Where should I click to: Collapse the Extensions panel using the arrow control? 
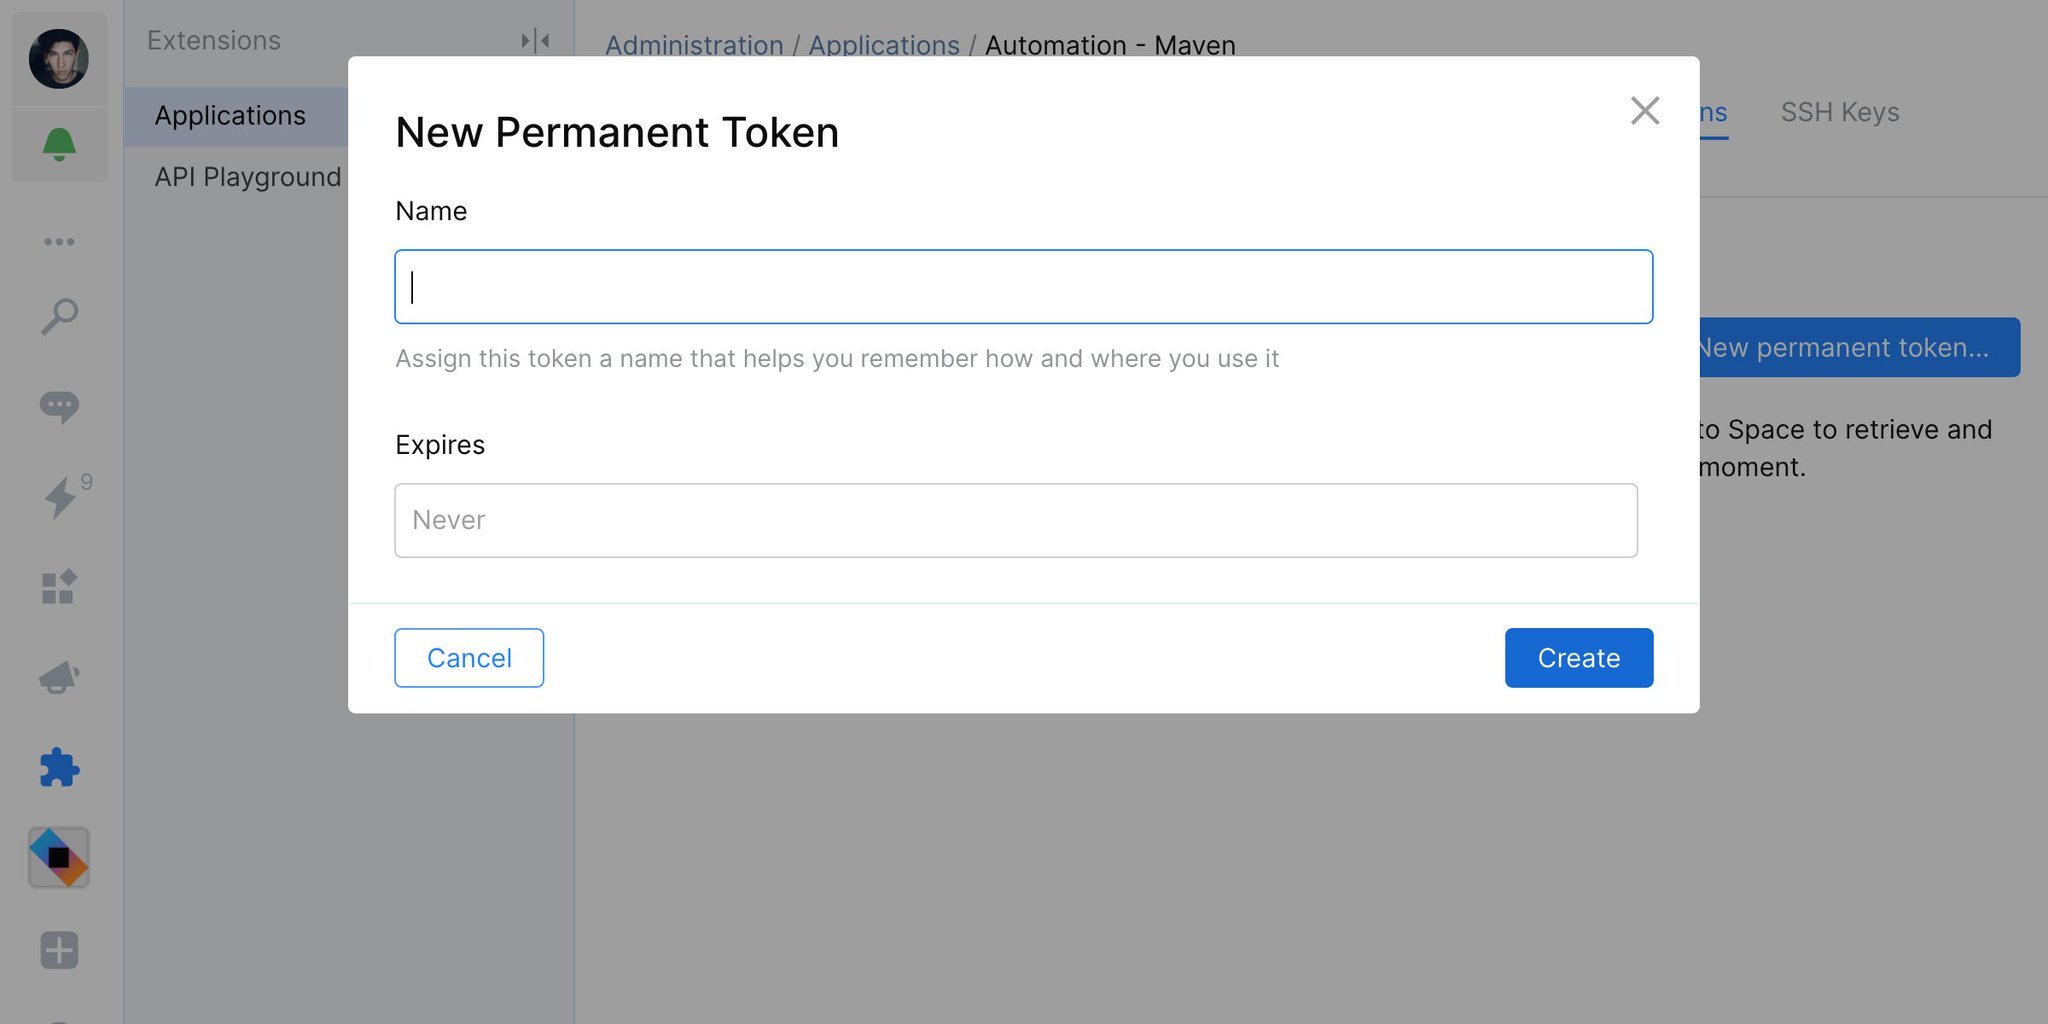point(533,40)
